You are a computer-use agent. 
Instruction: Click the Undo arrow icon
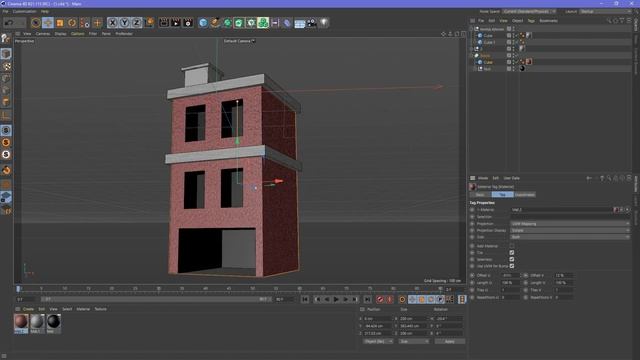[x=9, y=22]
